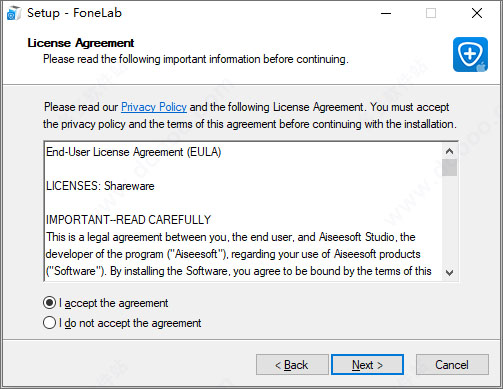
Task: Click the License Agreement header text
Action: point(81,43)
